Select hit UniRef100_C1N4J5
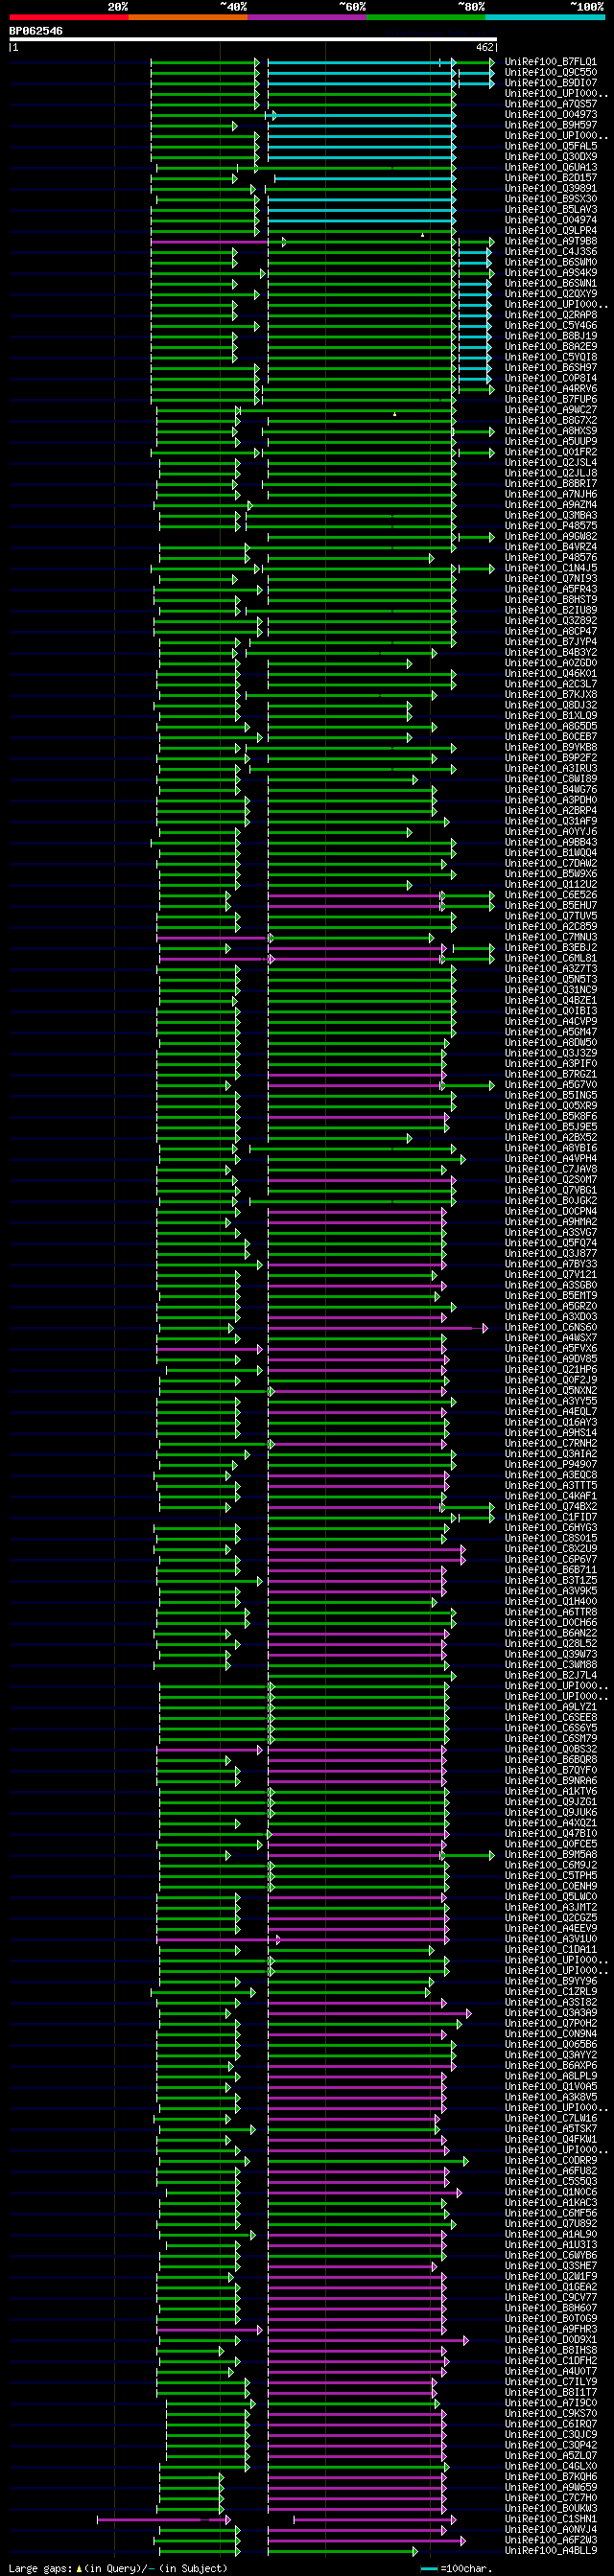Screen dimensions: 614x2576 click(x=551, y=568)
